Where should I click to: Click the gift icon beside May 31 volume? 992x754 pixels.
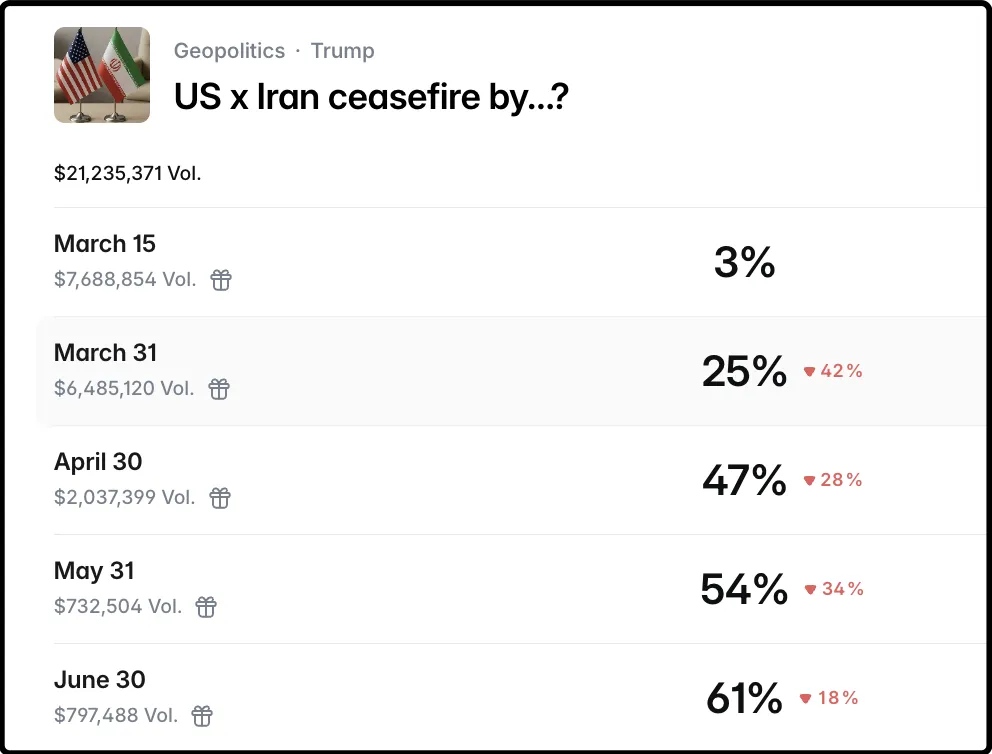coord(206,607)
